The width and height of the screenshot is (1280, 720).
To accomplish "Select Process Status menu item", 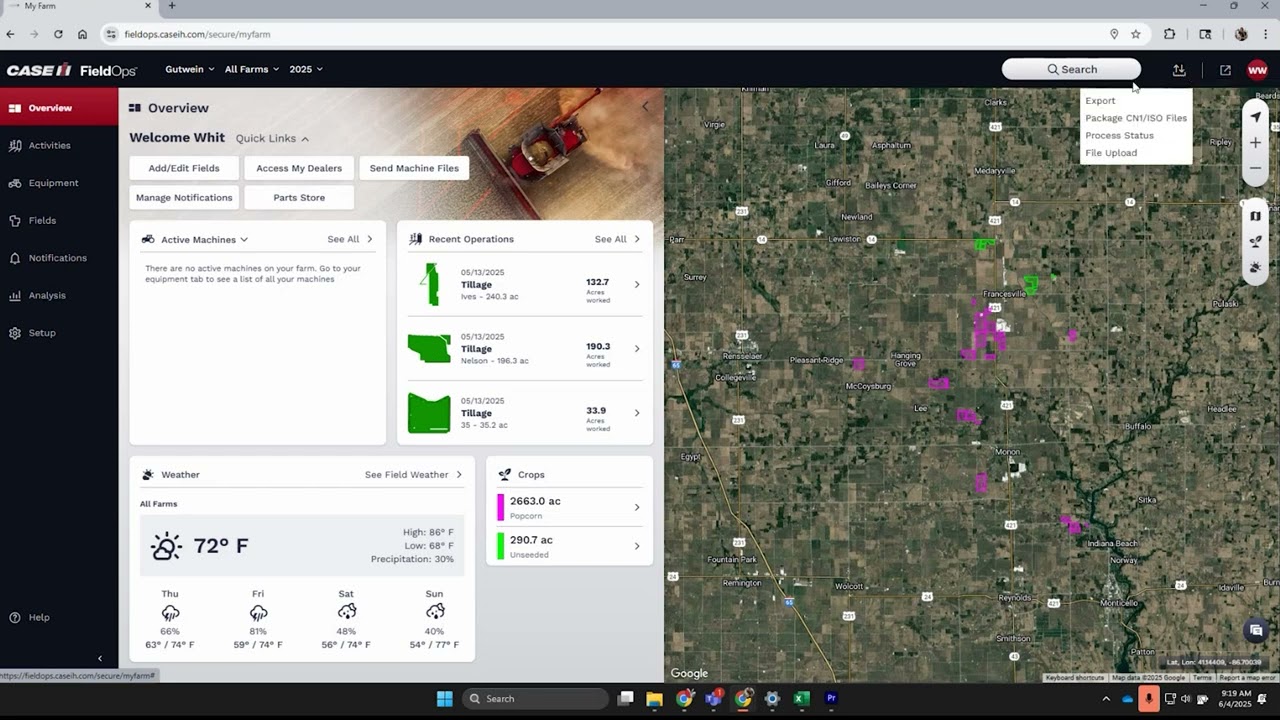I will tap(1119, 136).
